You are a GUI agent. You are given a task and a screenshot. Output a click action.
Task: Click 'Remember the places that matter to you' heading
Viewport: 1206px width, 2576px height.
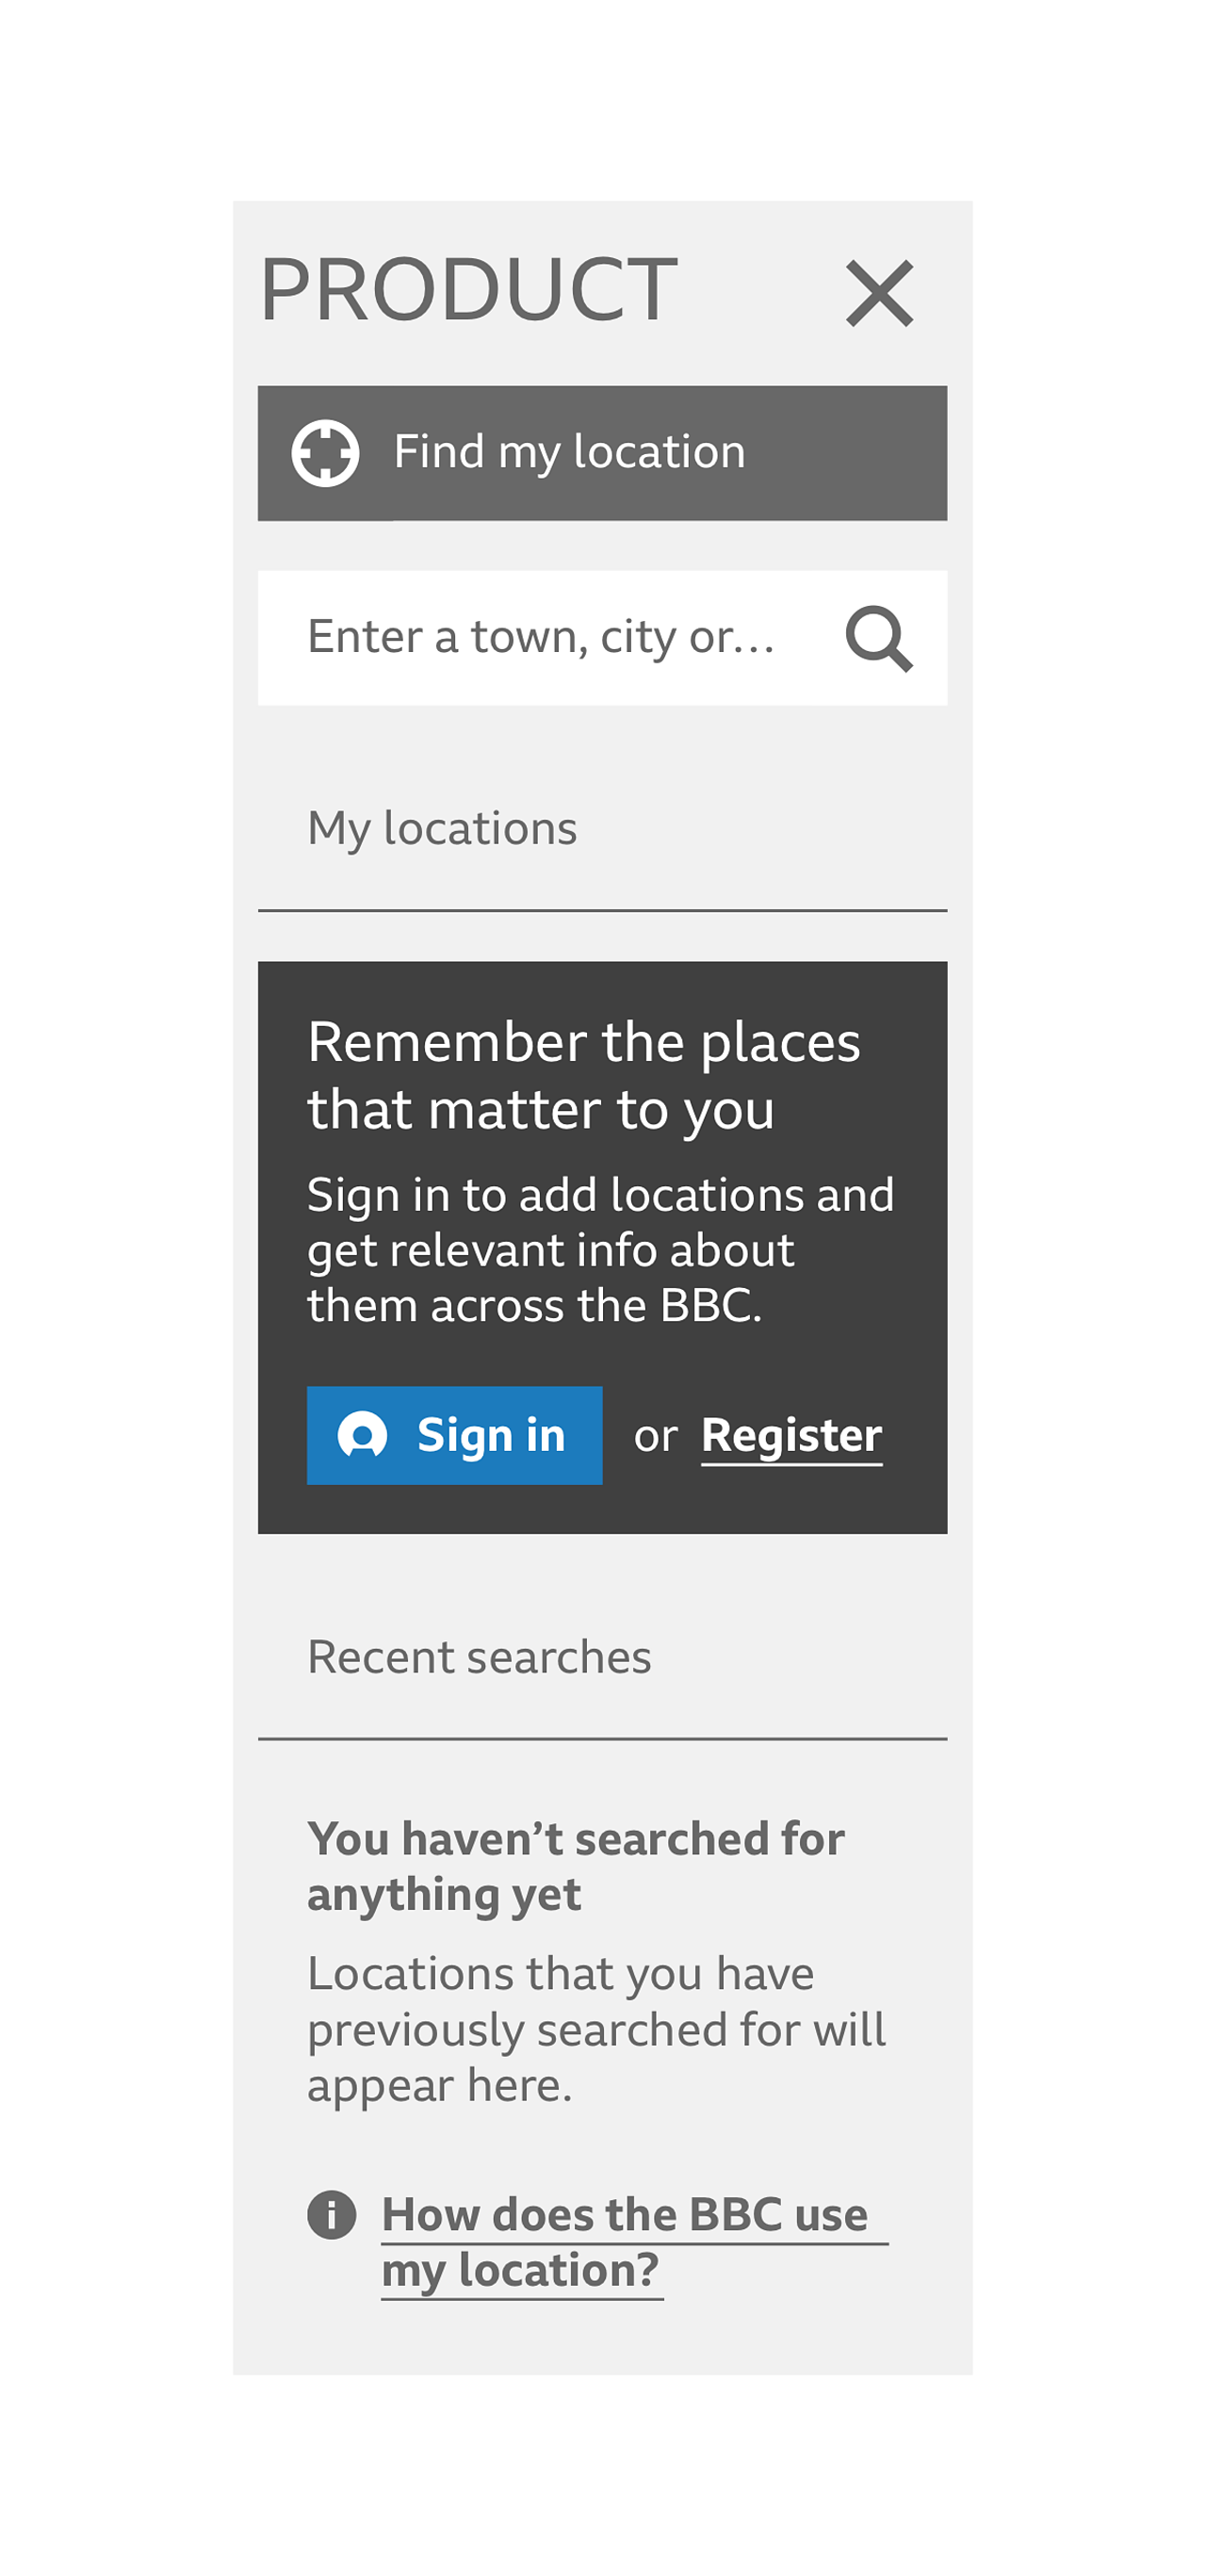pyautogui.click(x=583, y=1075)
